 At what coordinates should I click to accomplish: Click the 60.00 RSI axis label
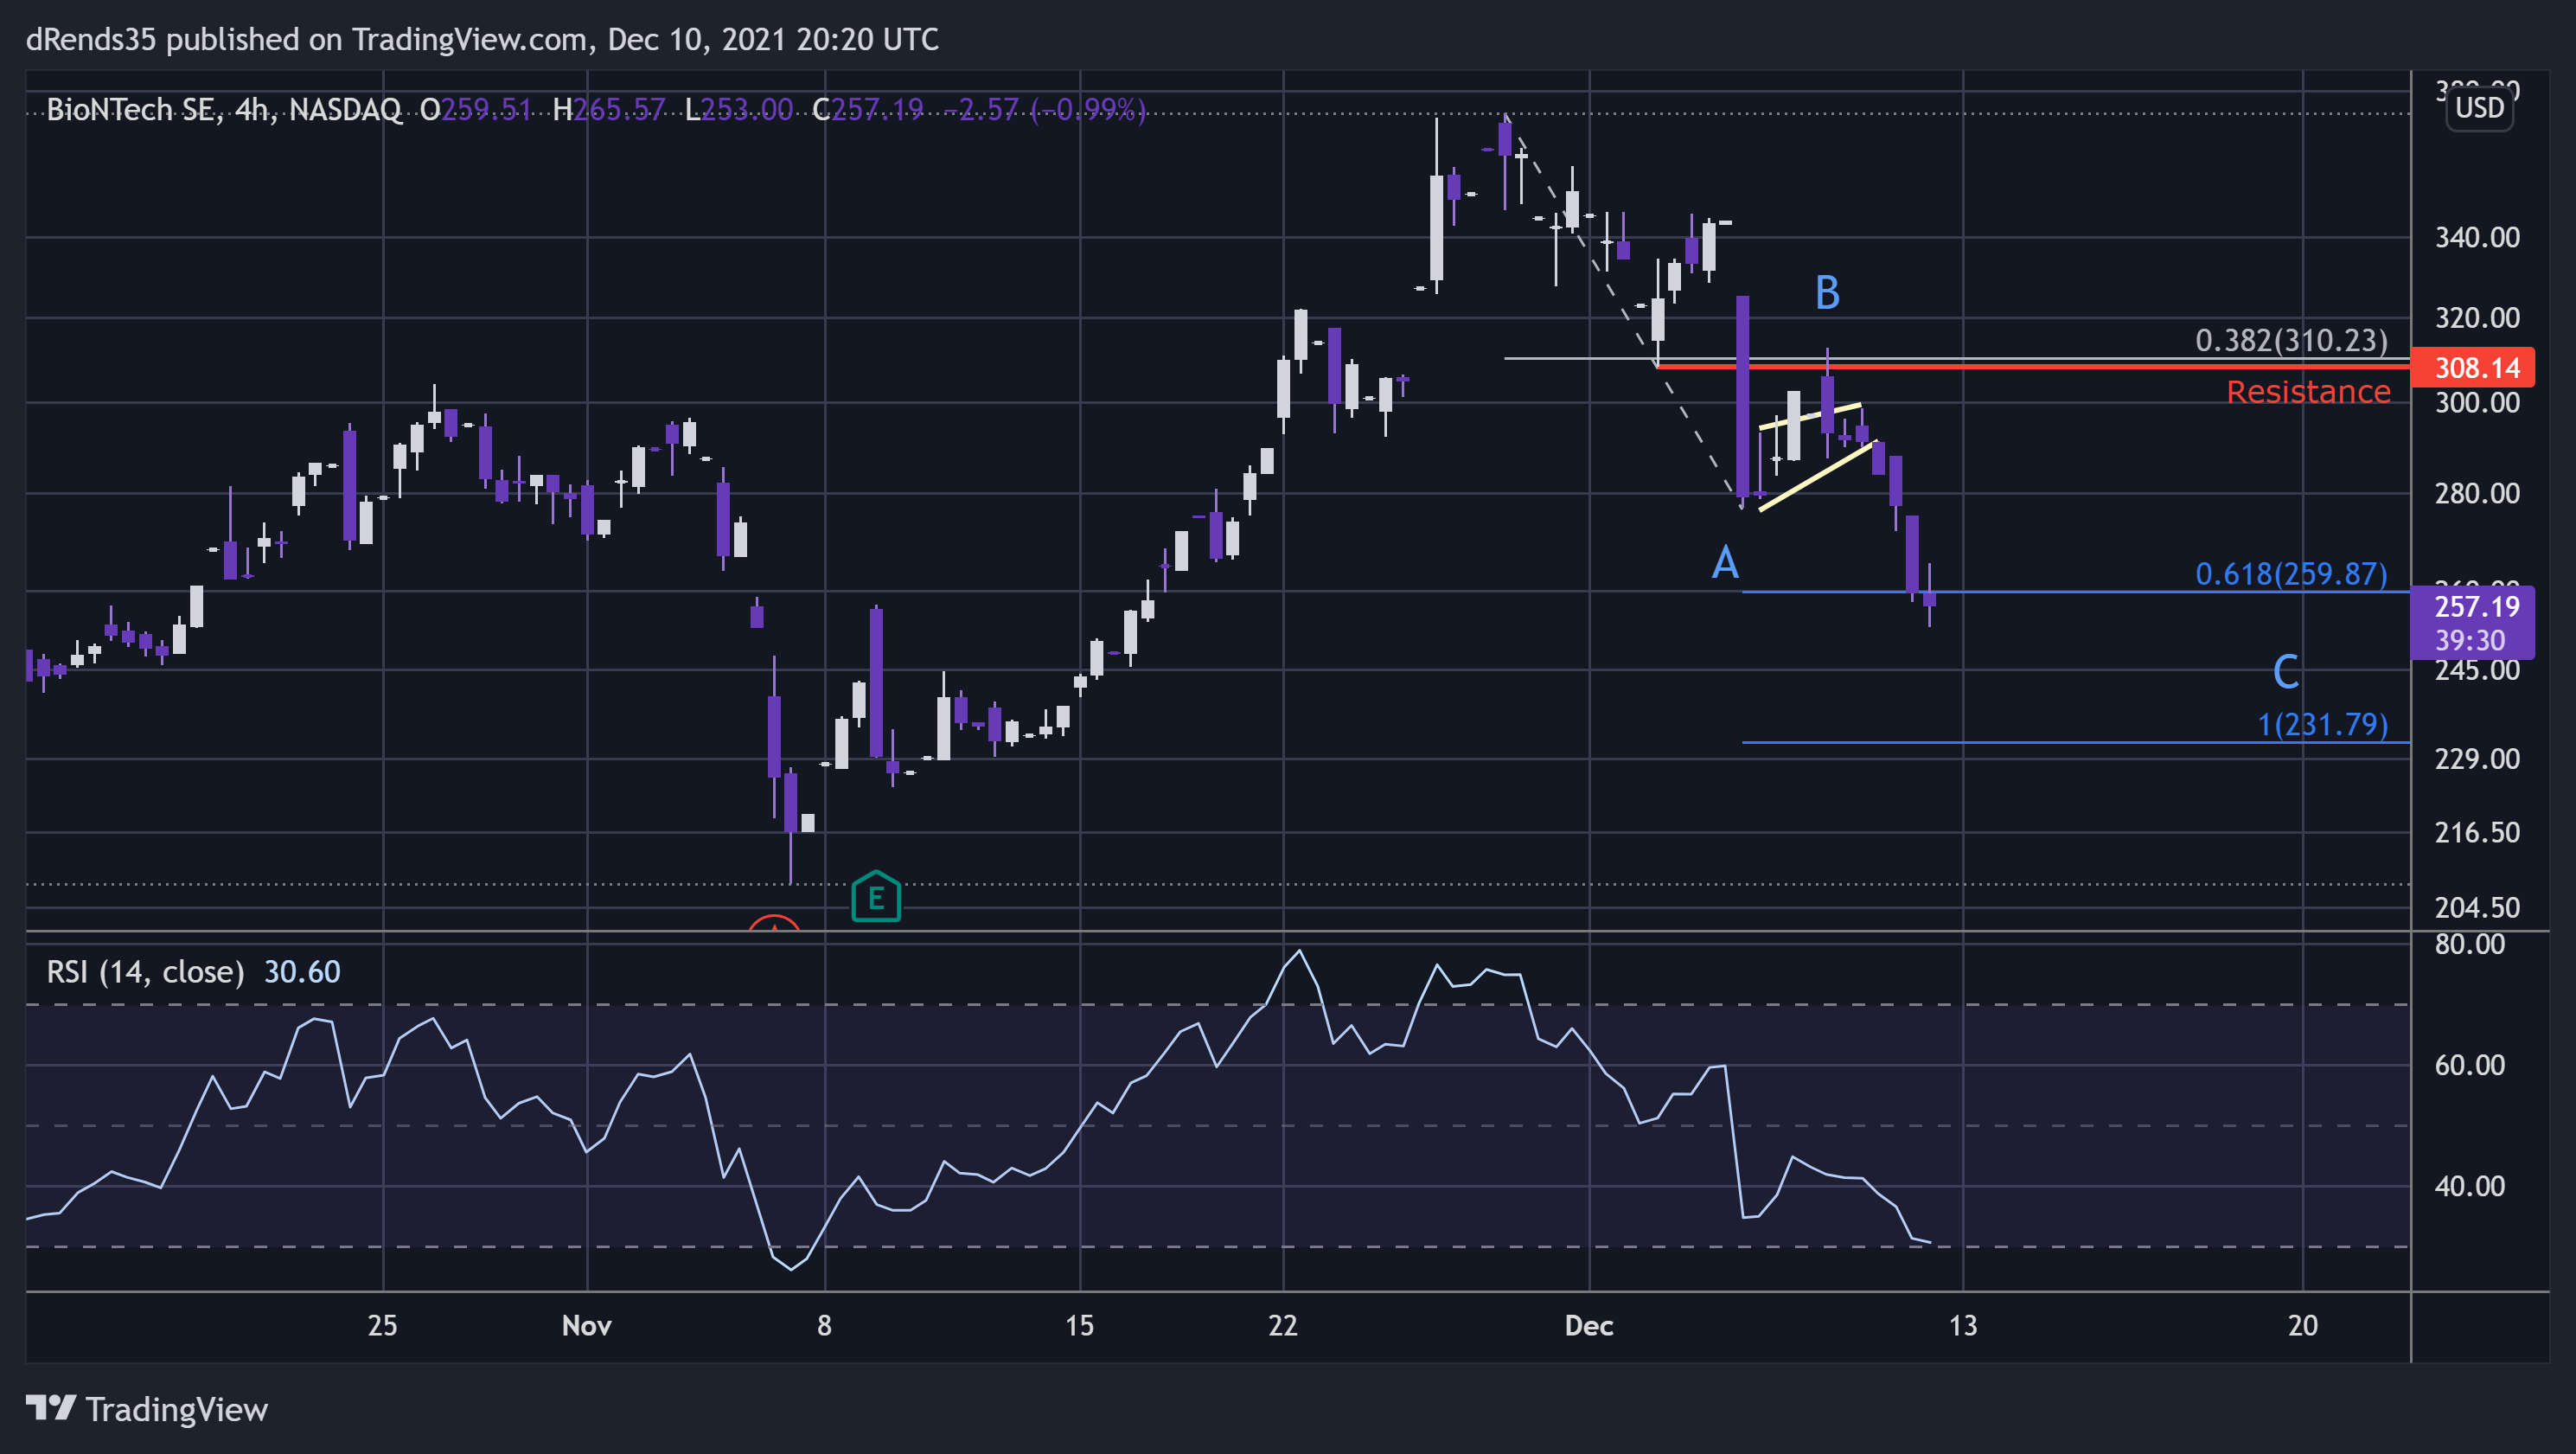point(2469,1065)
